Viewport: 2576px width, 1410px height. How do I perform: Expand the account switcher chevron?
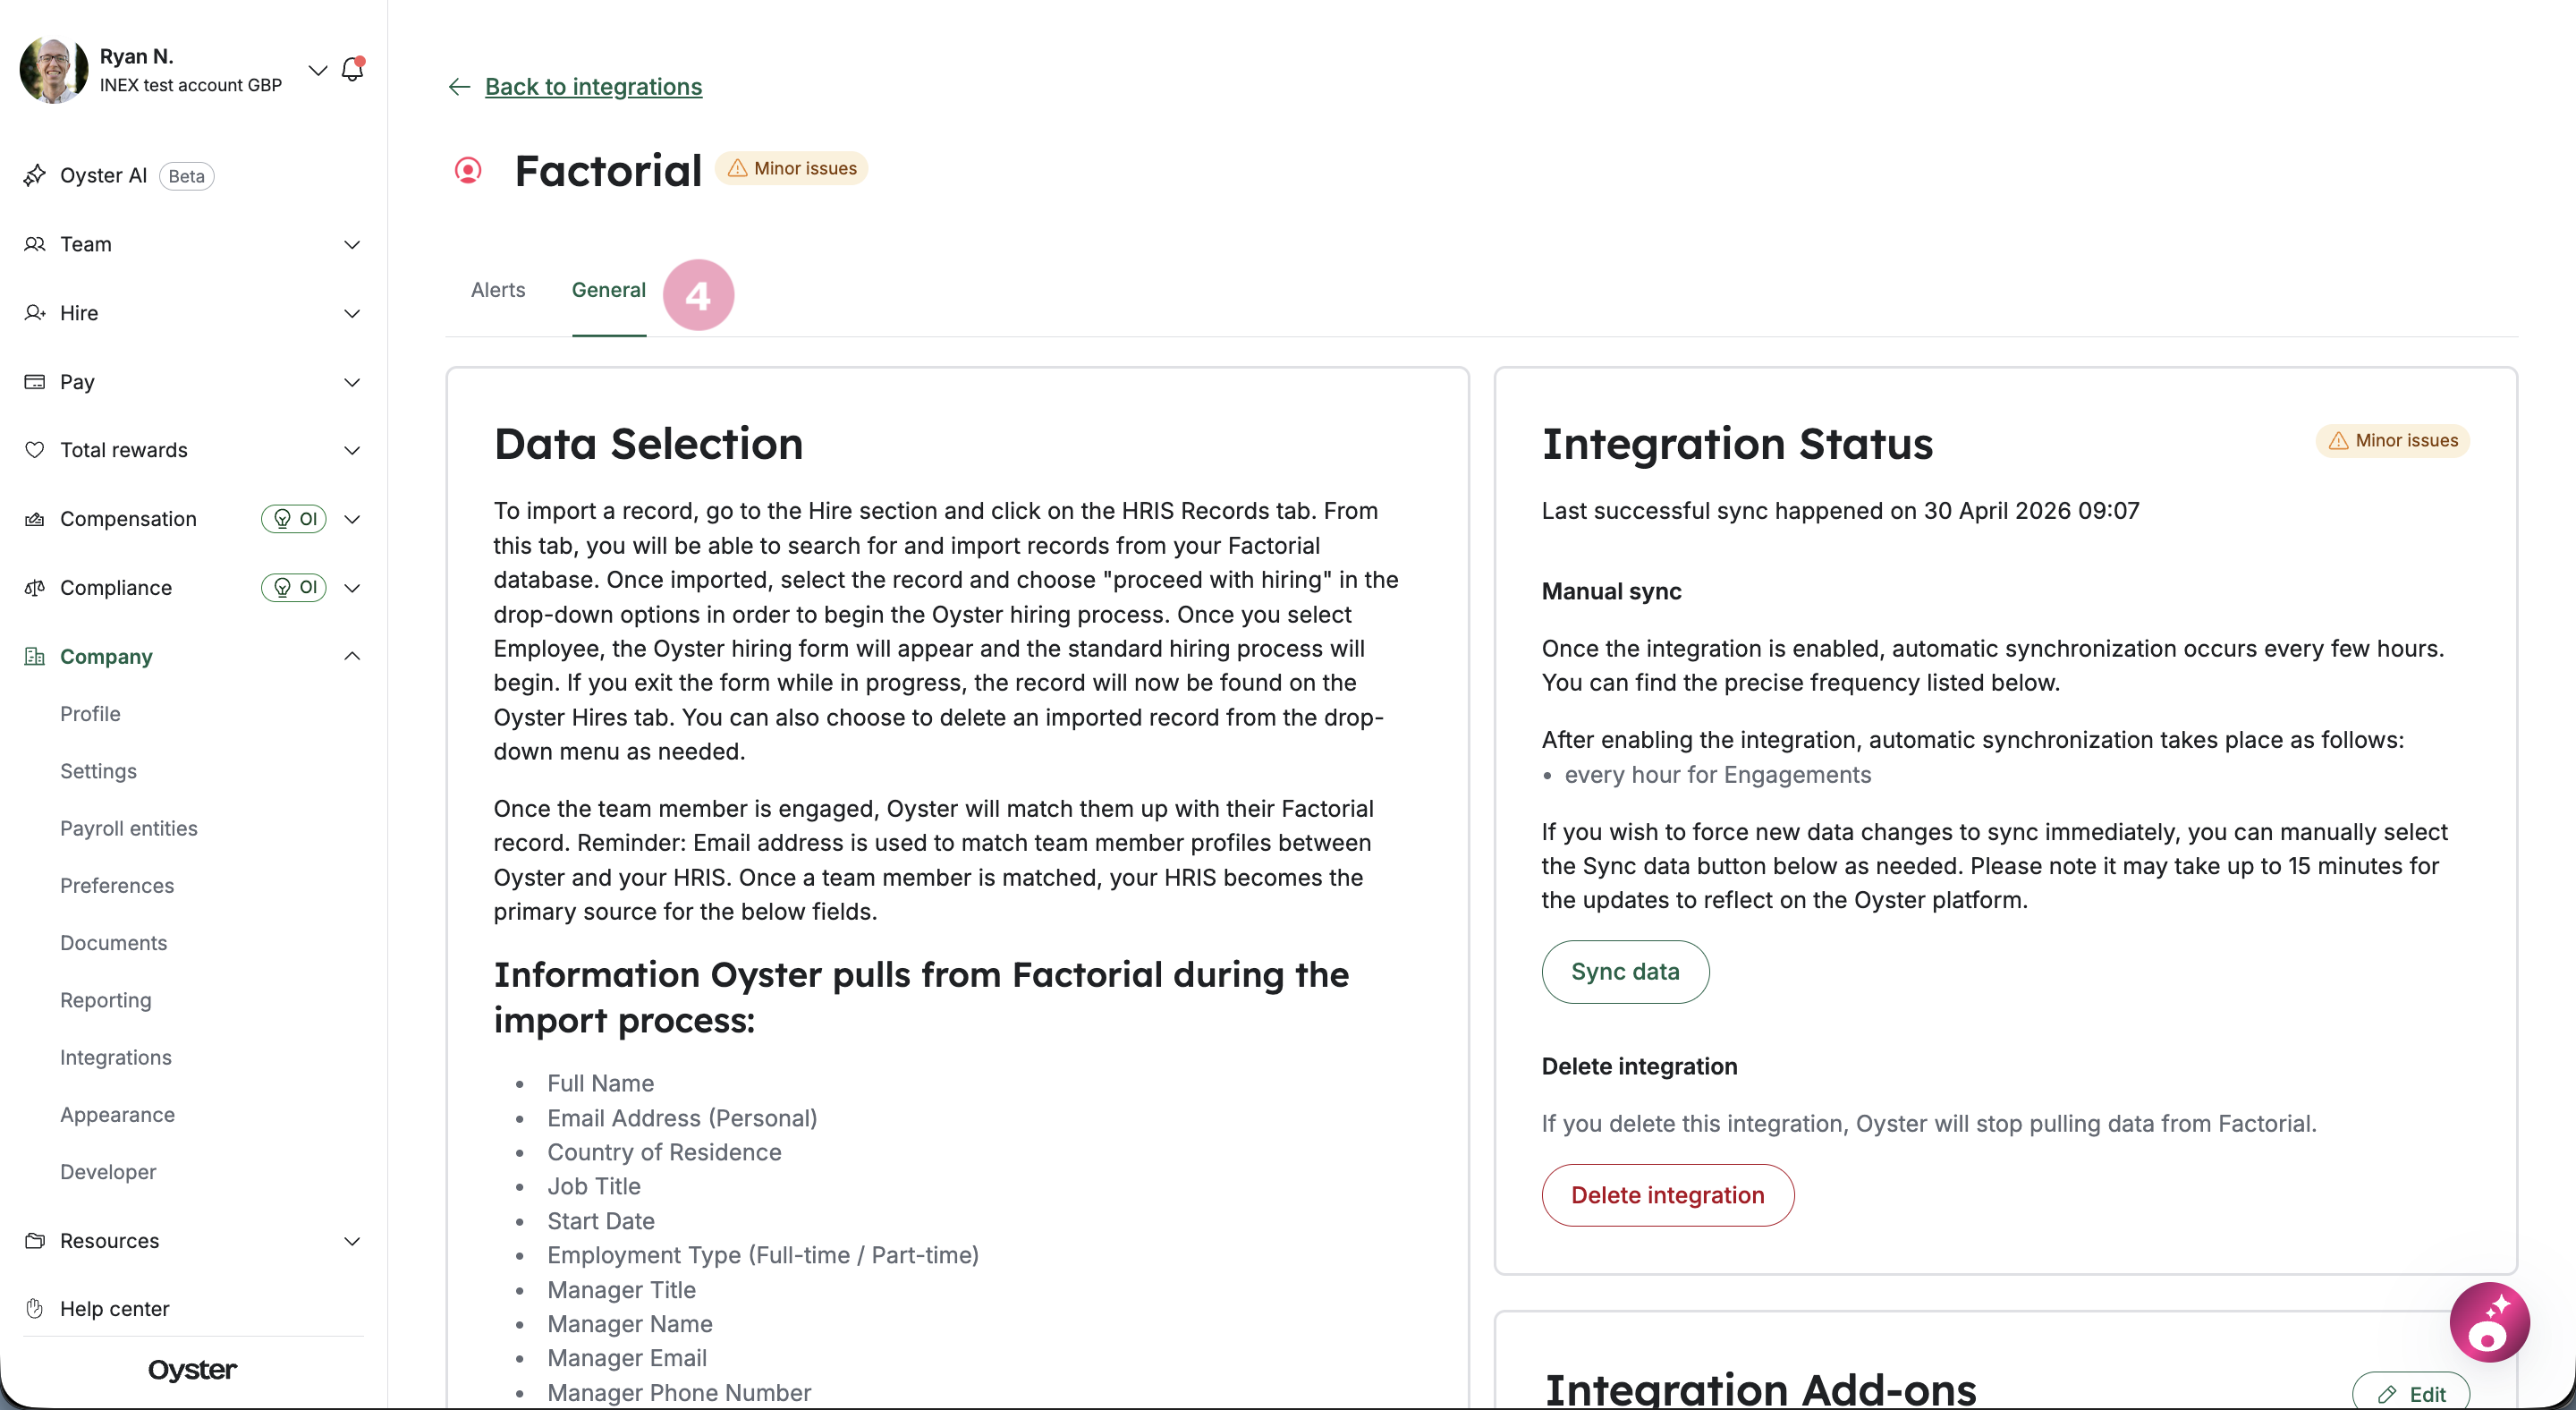pos(318,70)
